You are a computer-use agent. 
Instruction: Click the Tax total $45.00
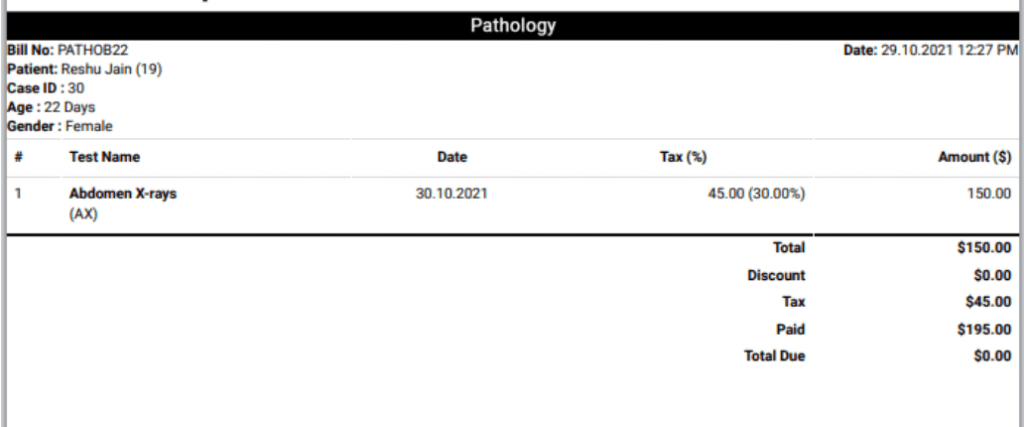click(988, 302)
